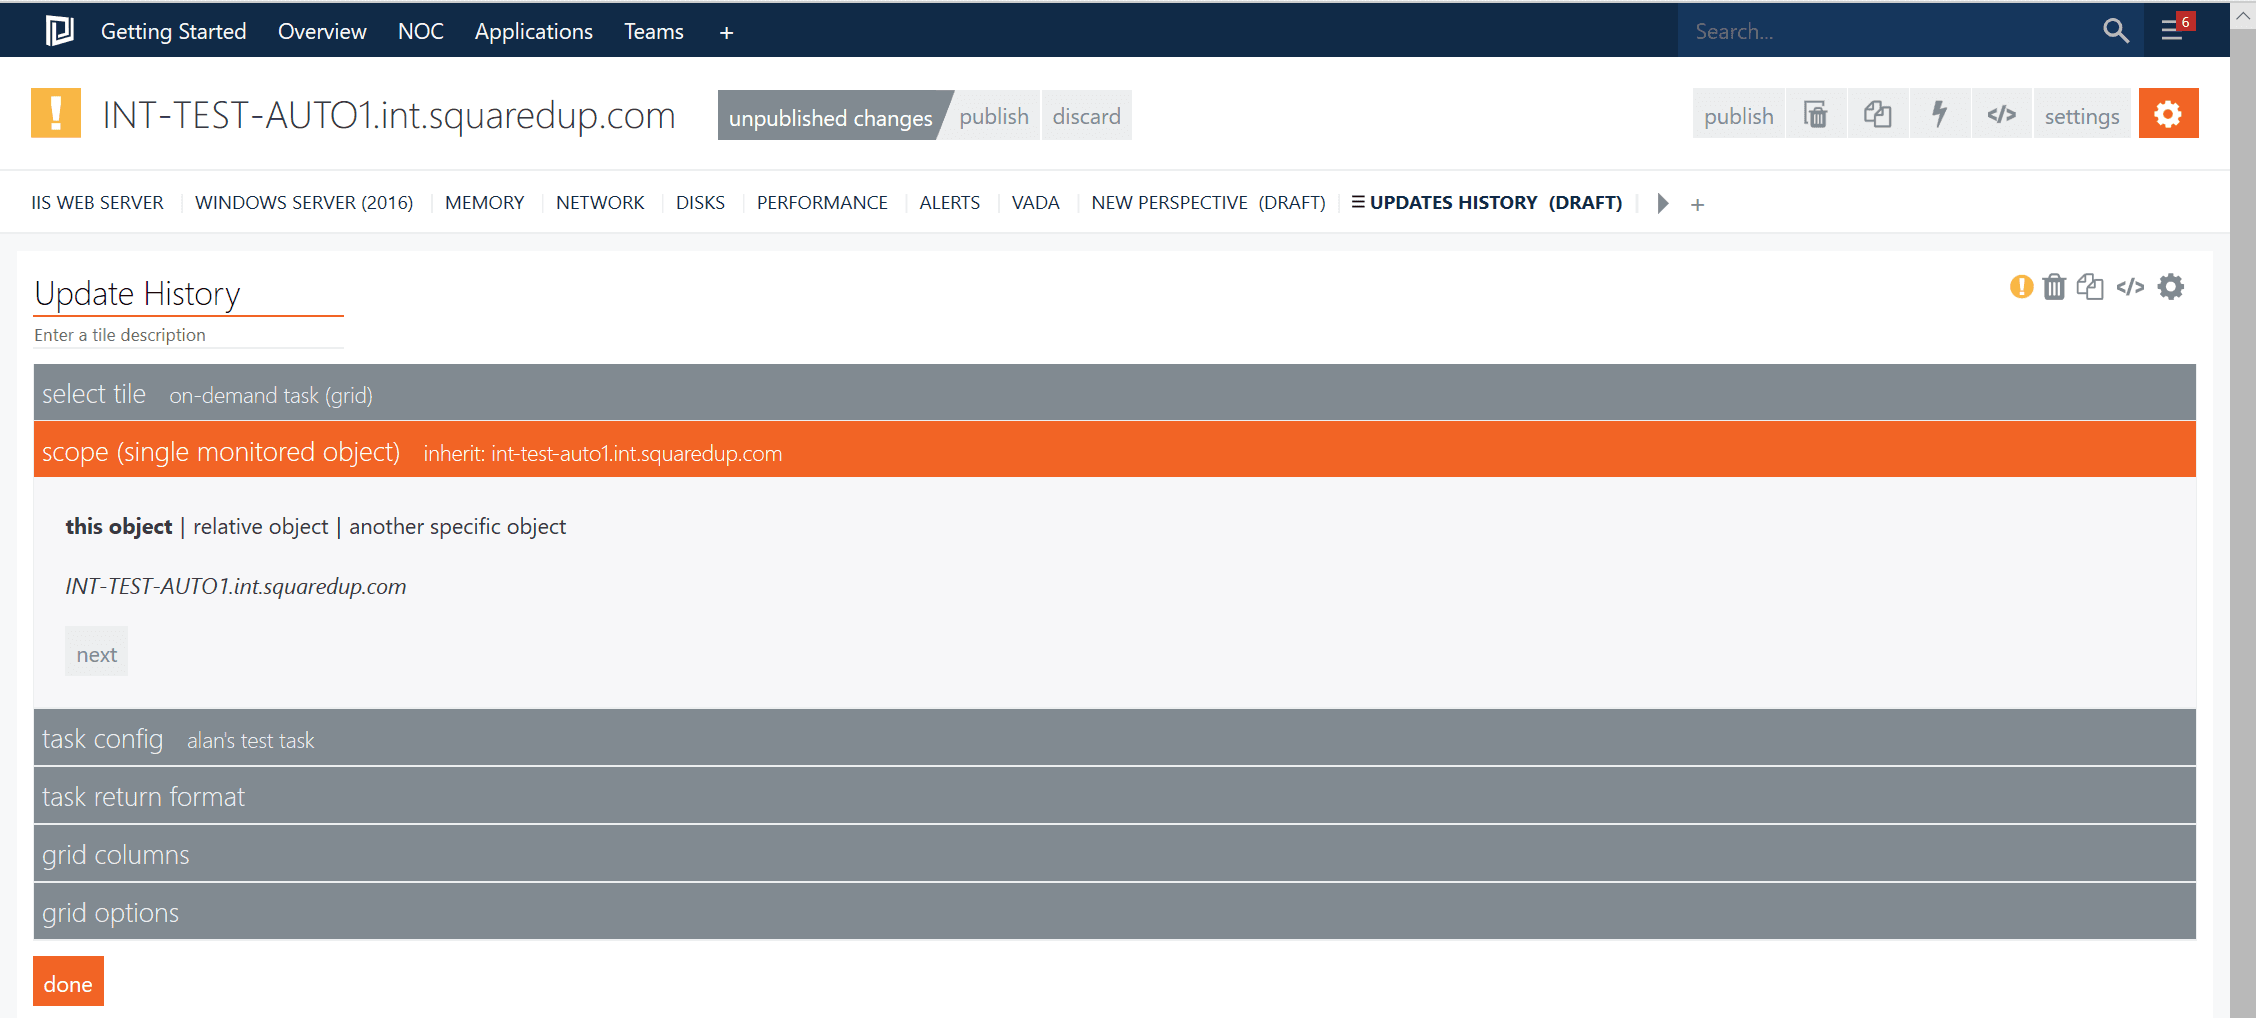Image resolution: width=2256 pixels, height=1018 pixels.
Task: Select 'this object' scope option
Action: pyautogui.click(x=118, y=527)
